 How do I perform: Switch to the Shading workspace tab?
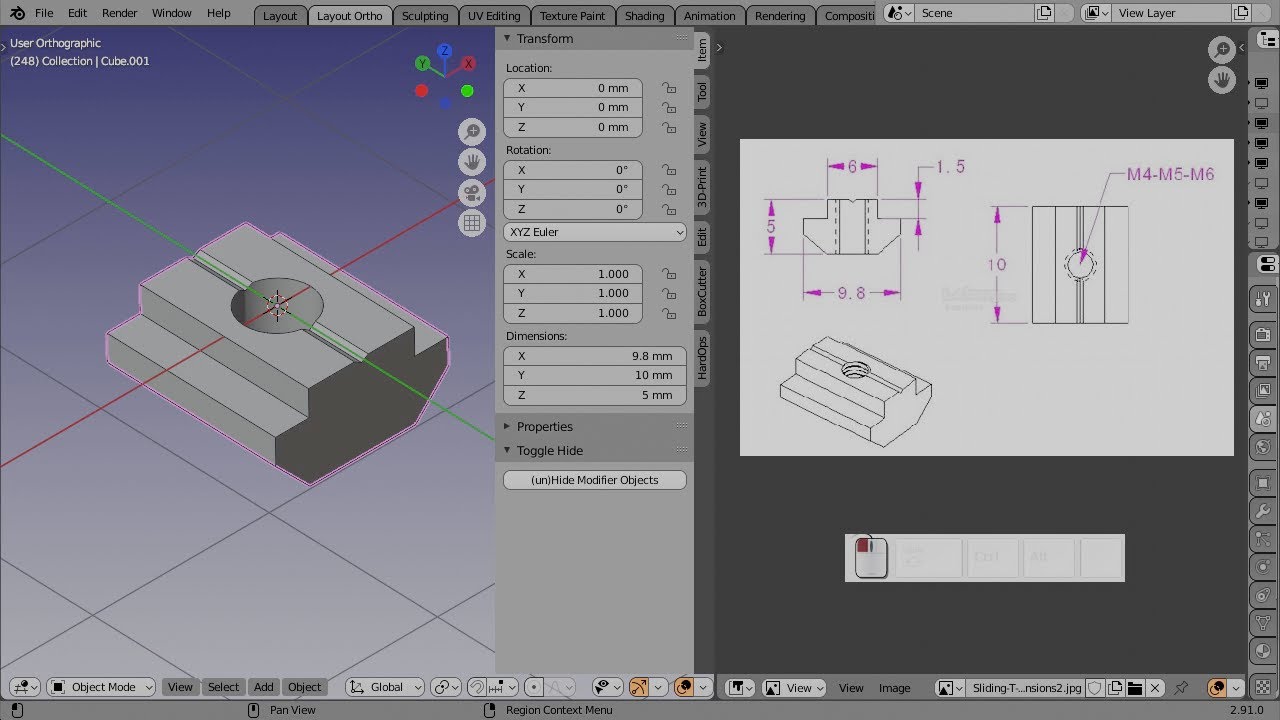(x=644, y=16)
